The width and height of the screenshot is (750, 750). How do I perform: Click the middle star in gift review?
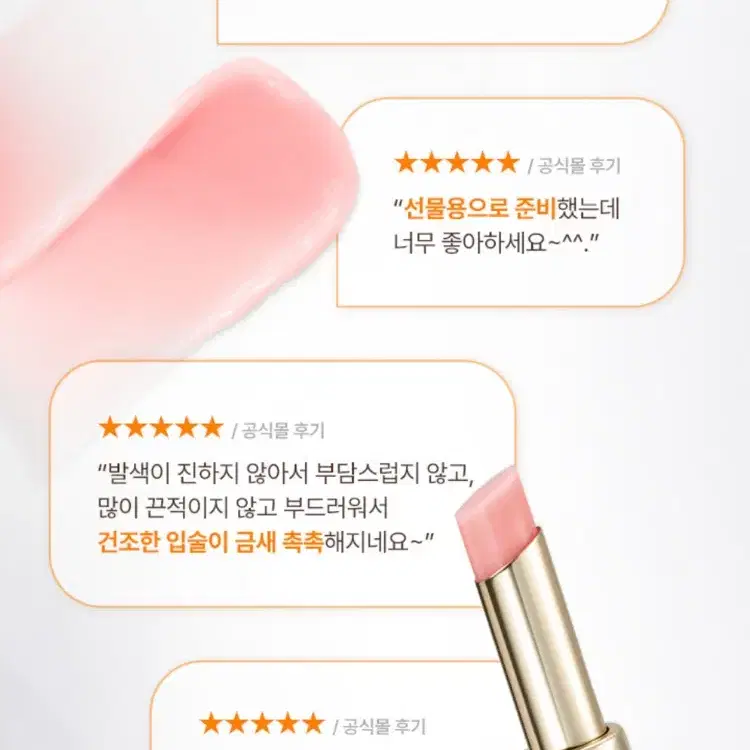pyautogui.click(x=457, y=163)
